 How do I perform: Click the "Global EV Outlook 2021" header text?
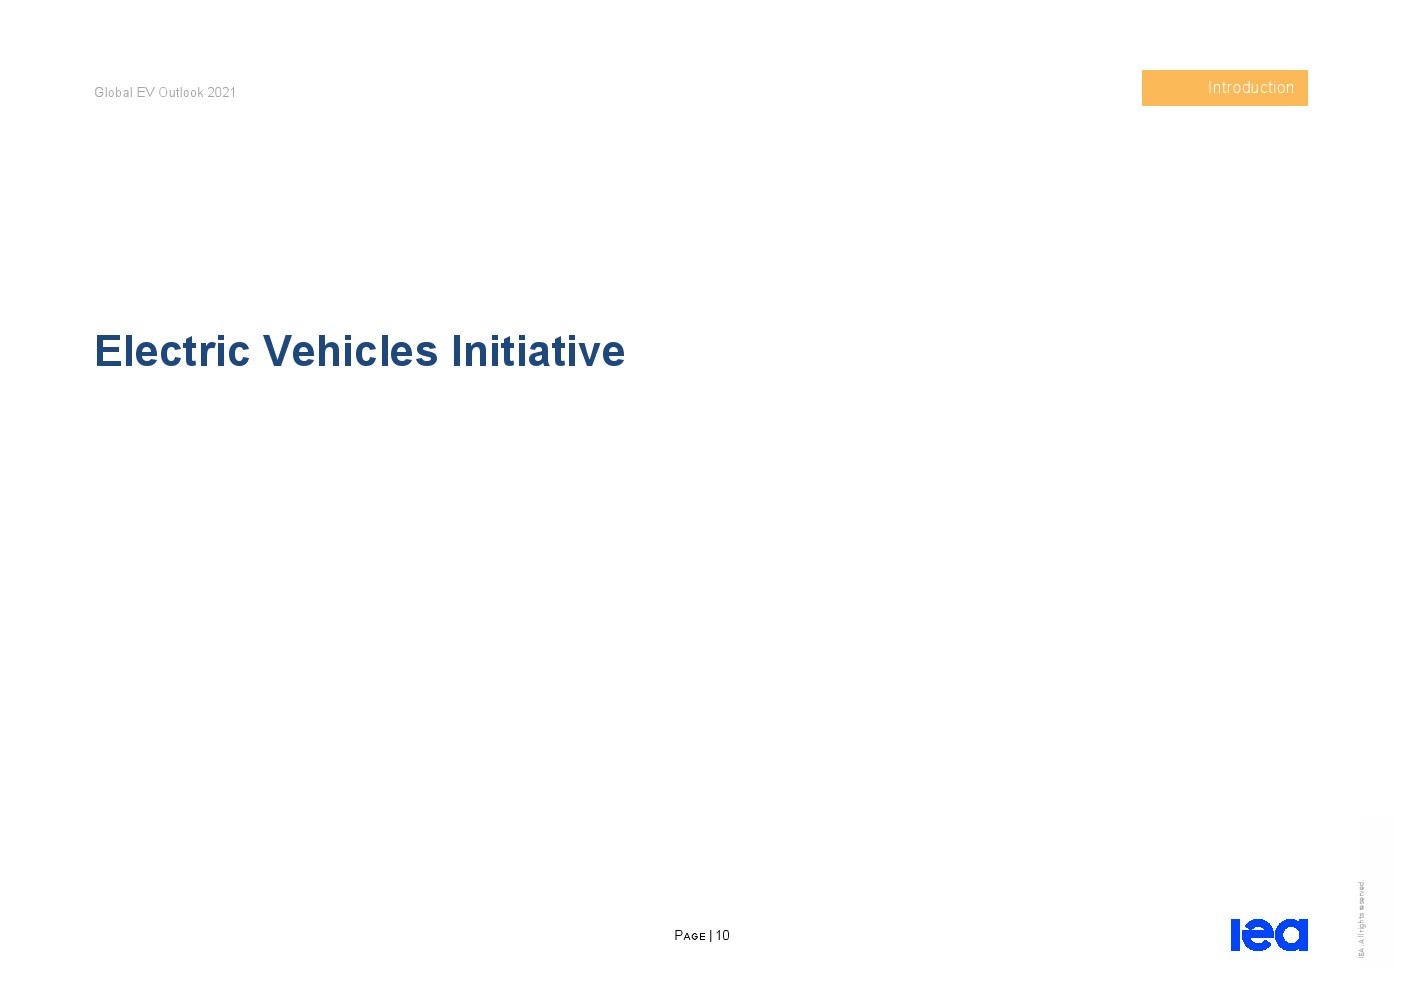tap(165, 92)
